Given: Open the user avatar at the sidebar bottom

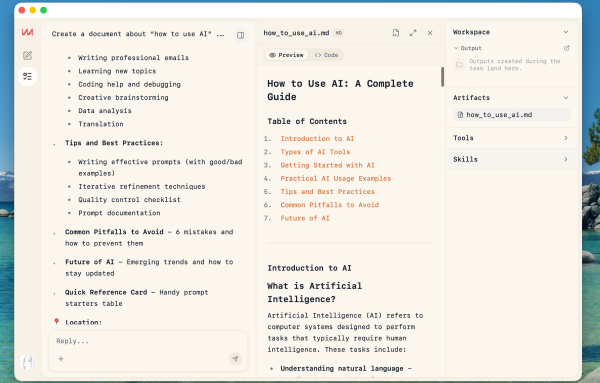Looking at the screenshot, I should (x=28, y=362).
